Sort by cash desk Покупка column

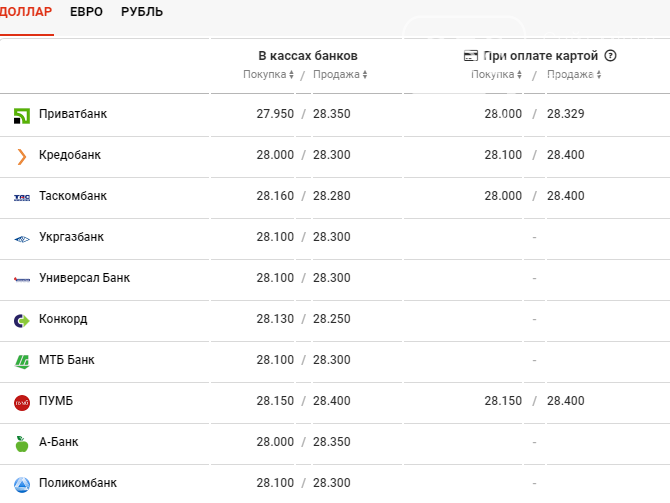[268, 75]
